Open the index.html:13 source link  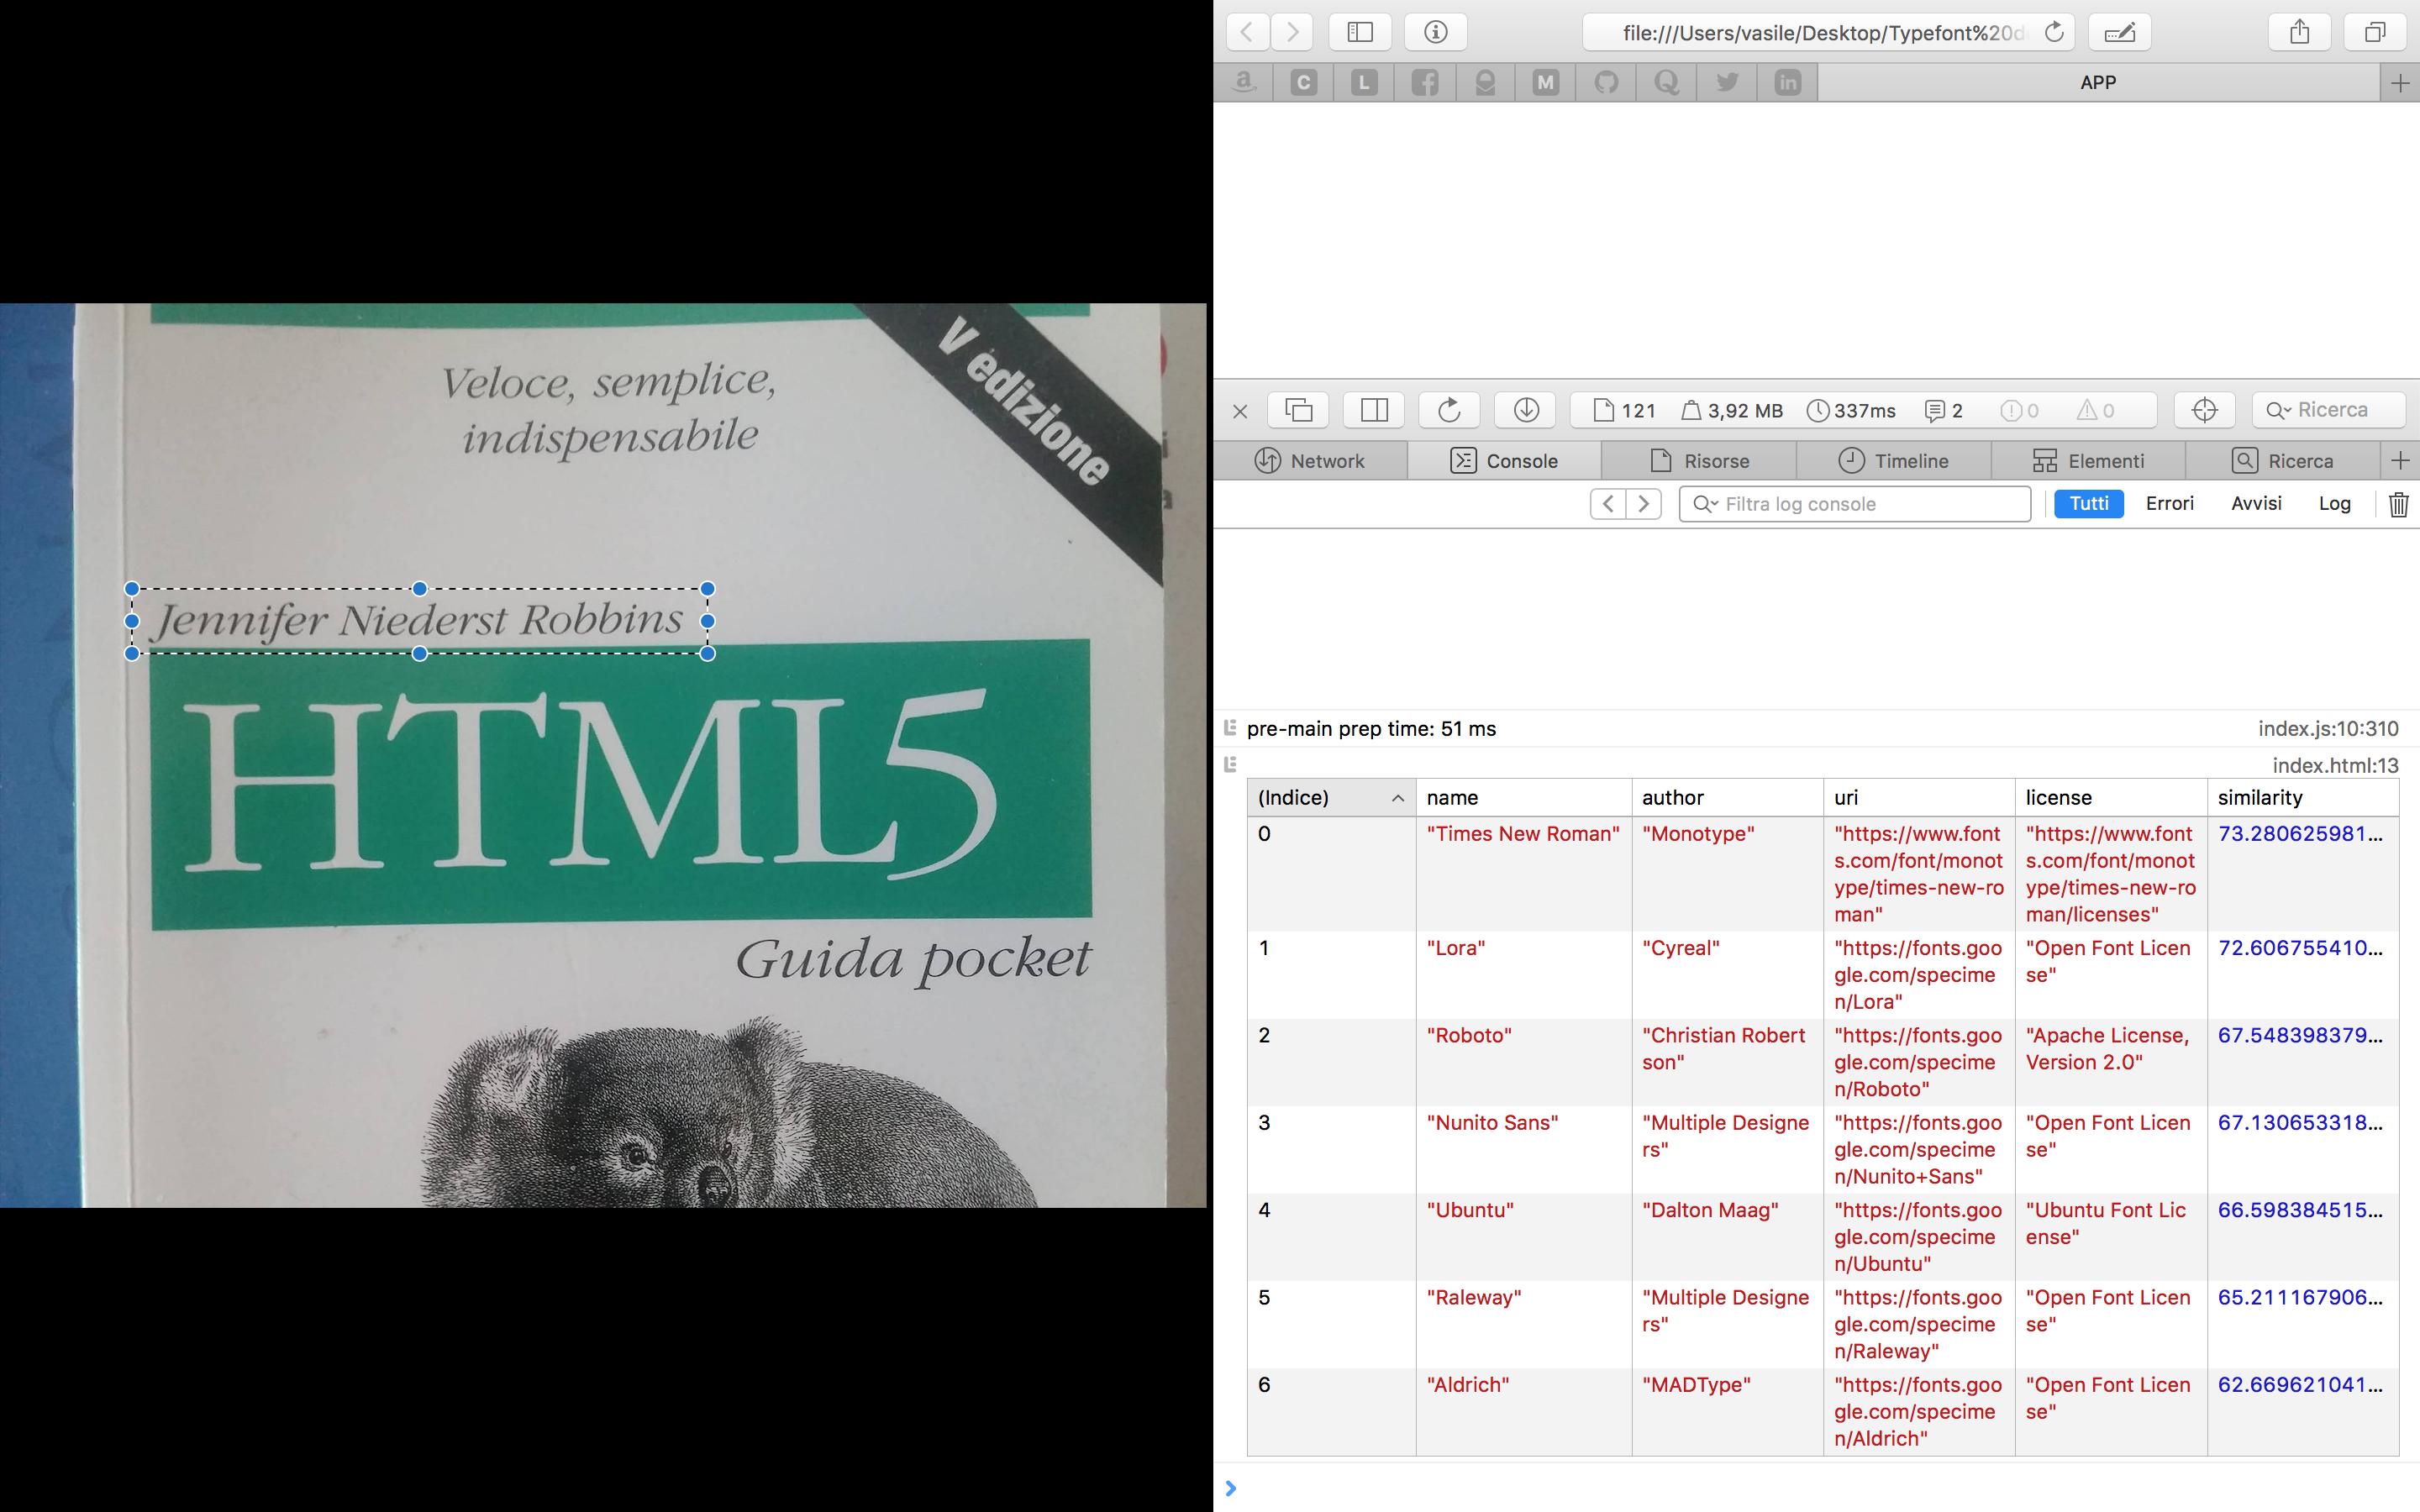pos(2334,766)
